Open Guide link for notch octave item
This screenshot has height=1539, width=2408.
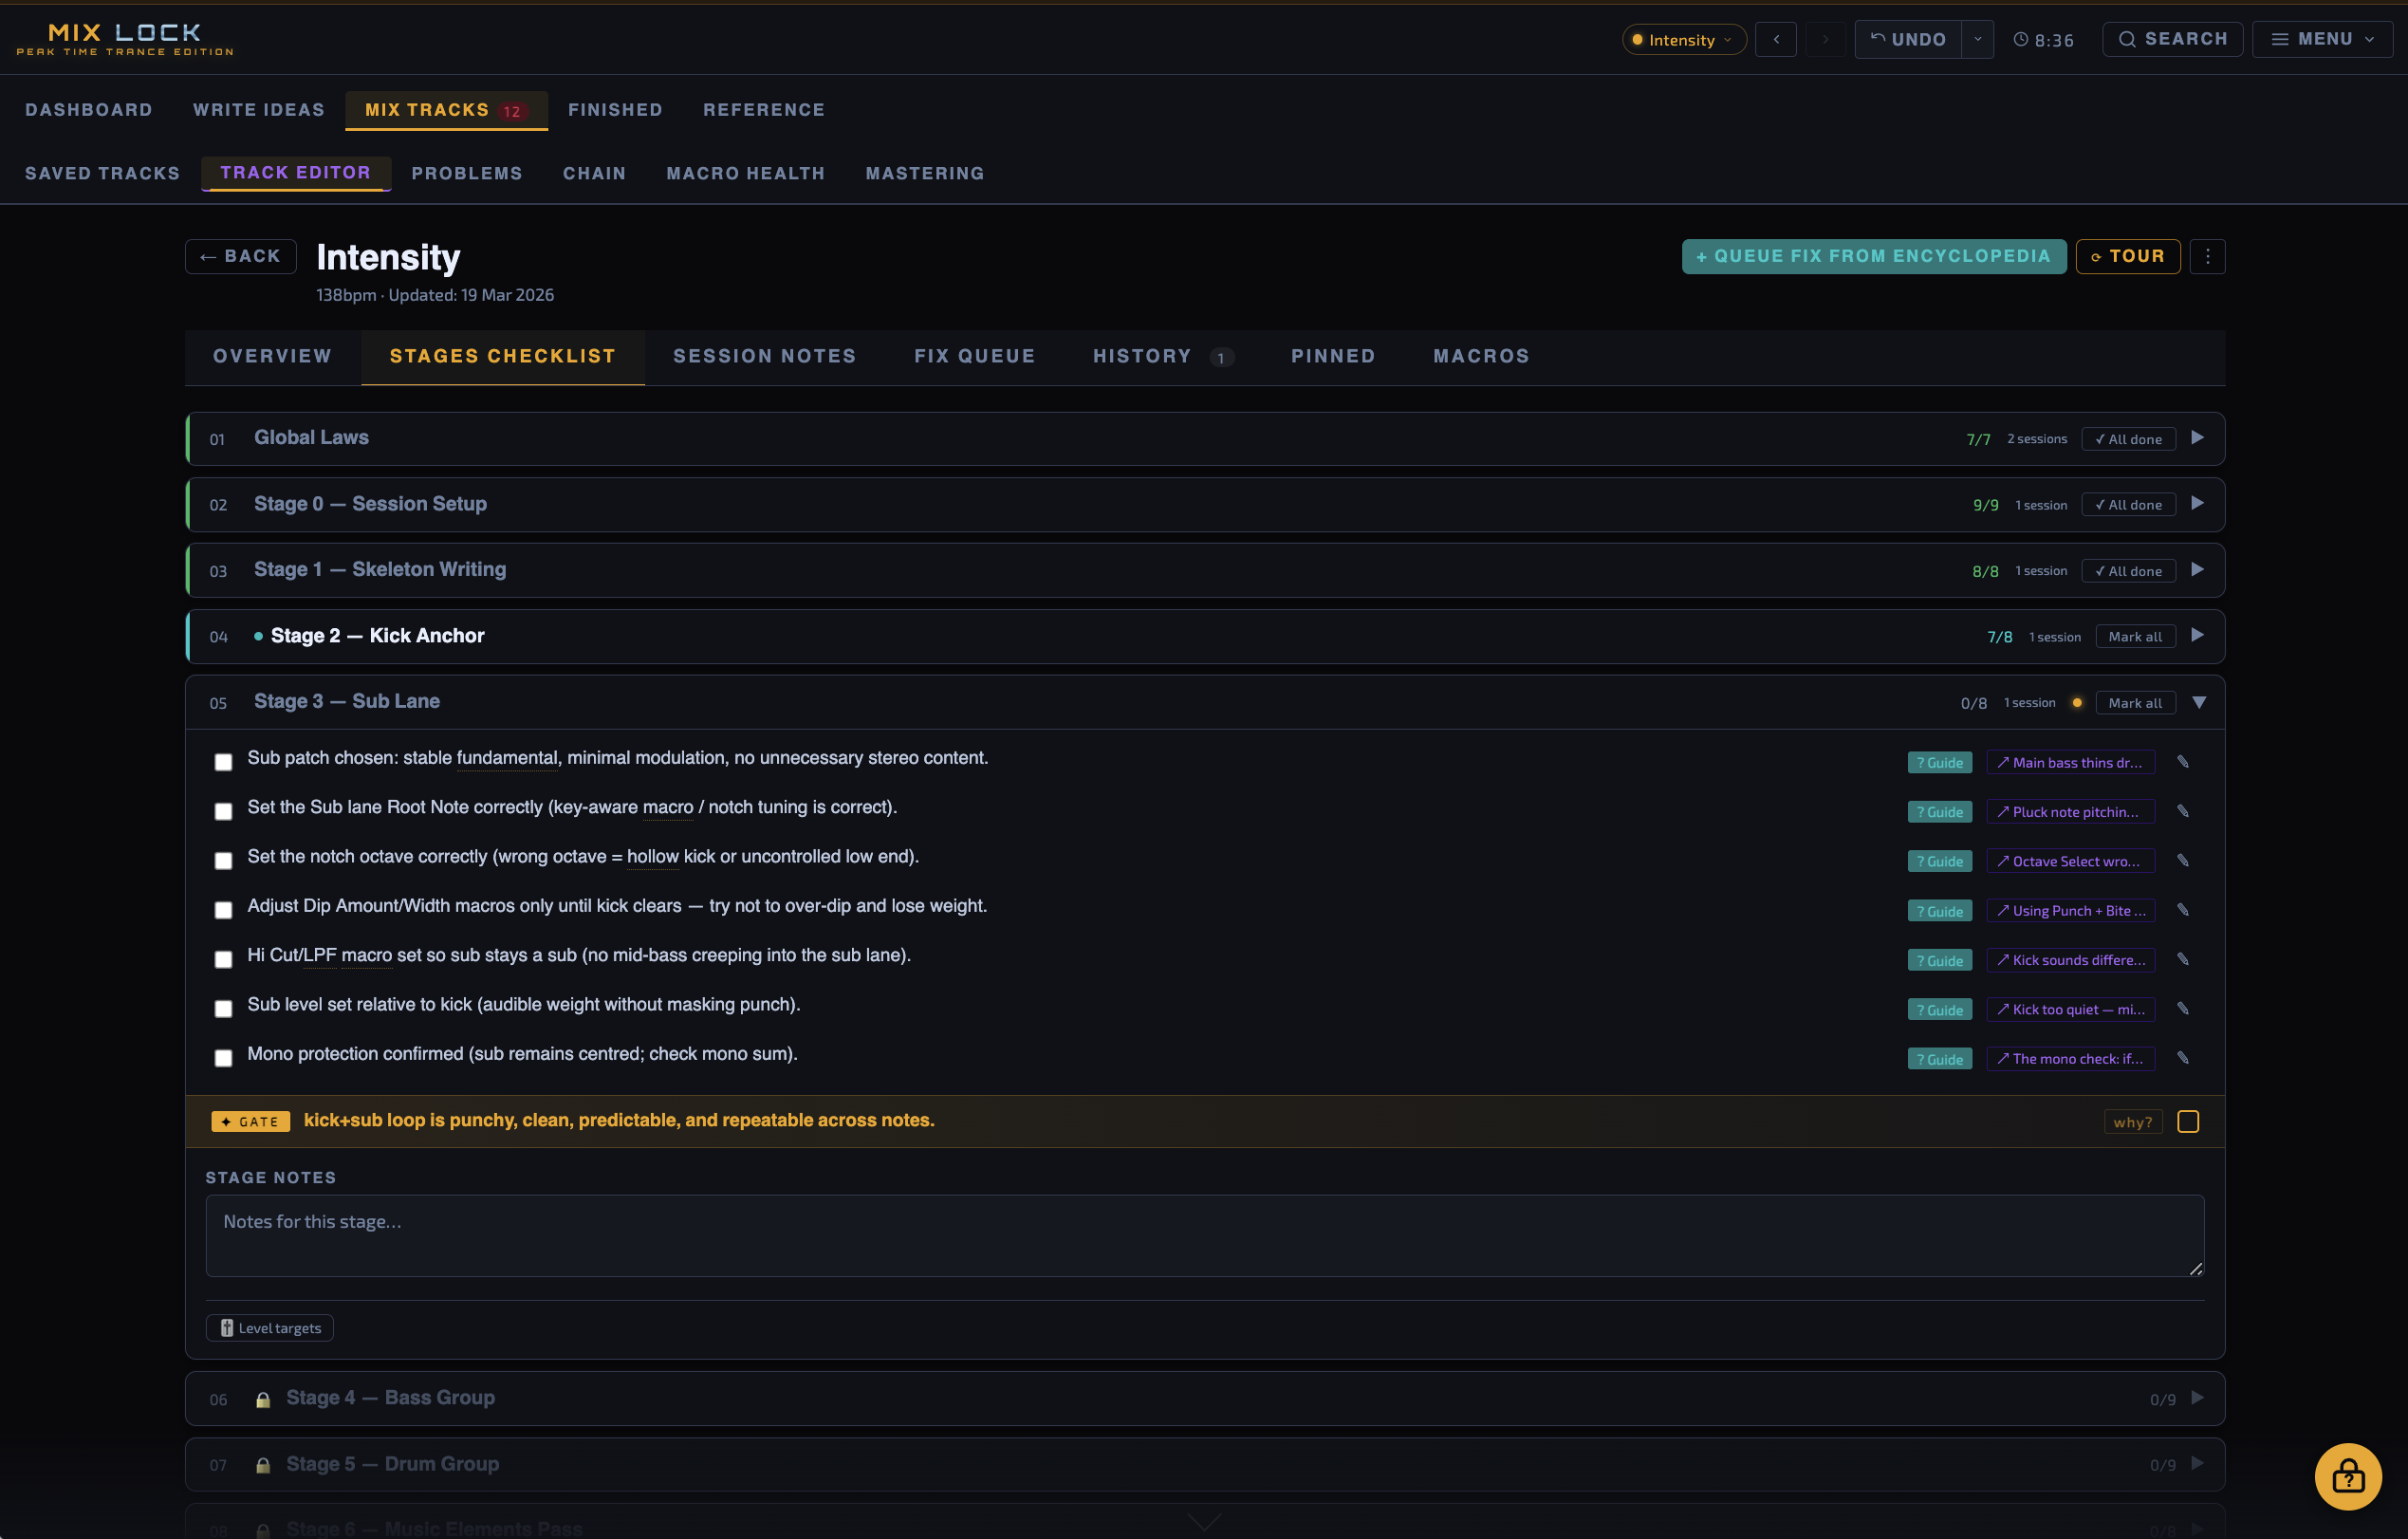1939,861
